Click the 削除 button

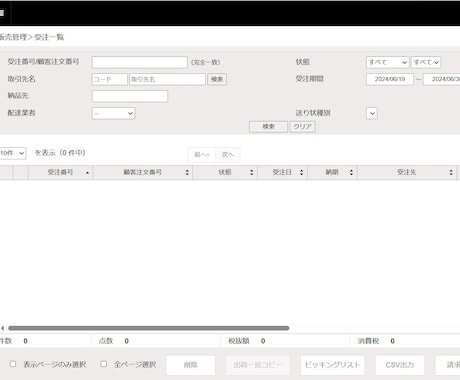191,365
